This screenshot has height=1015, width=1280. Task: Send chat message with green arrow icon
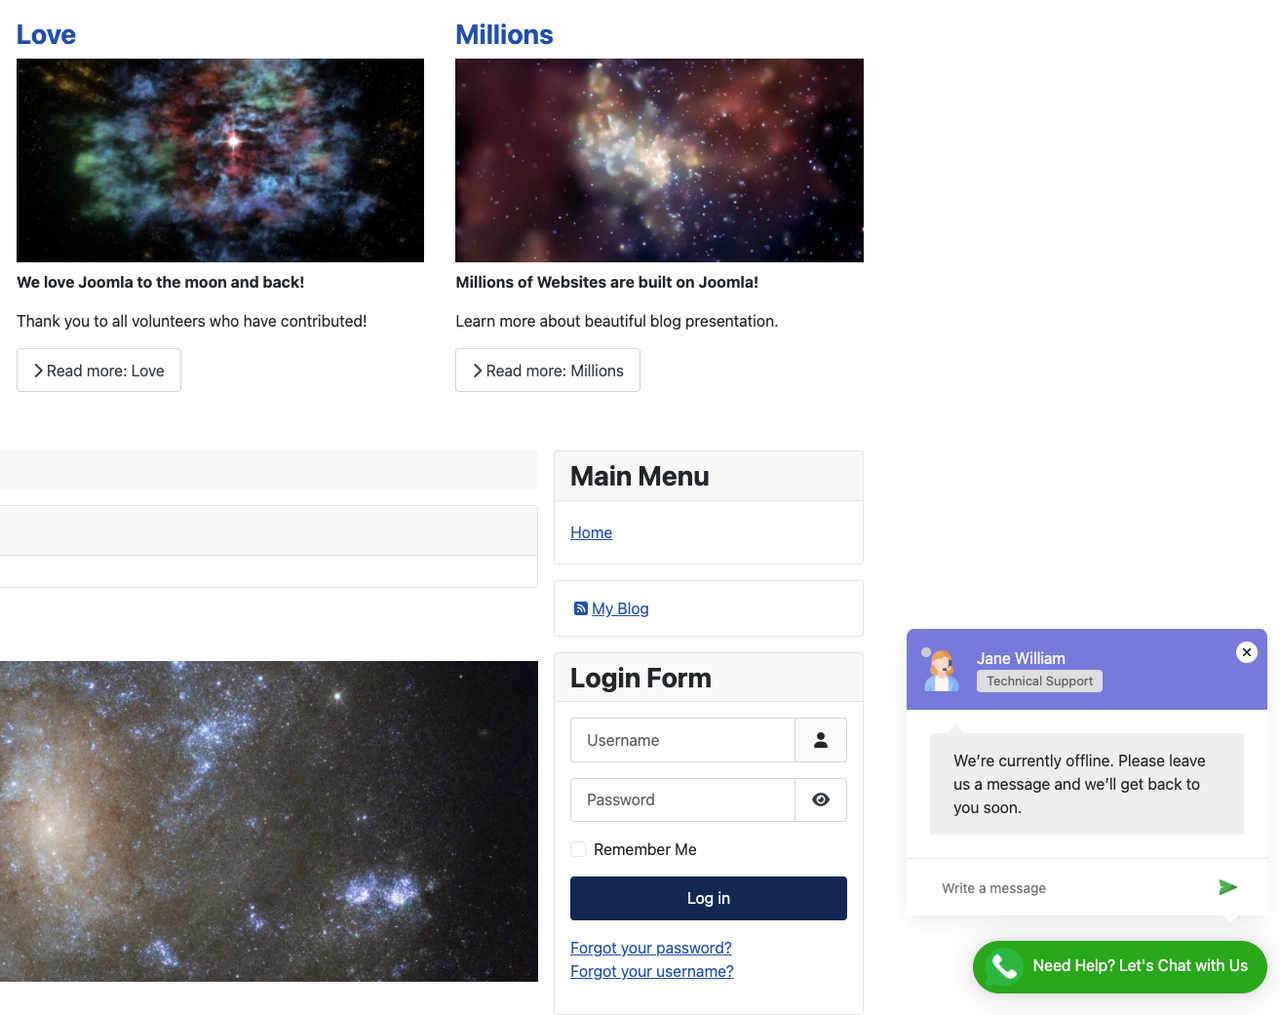[1228, 887]
